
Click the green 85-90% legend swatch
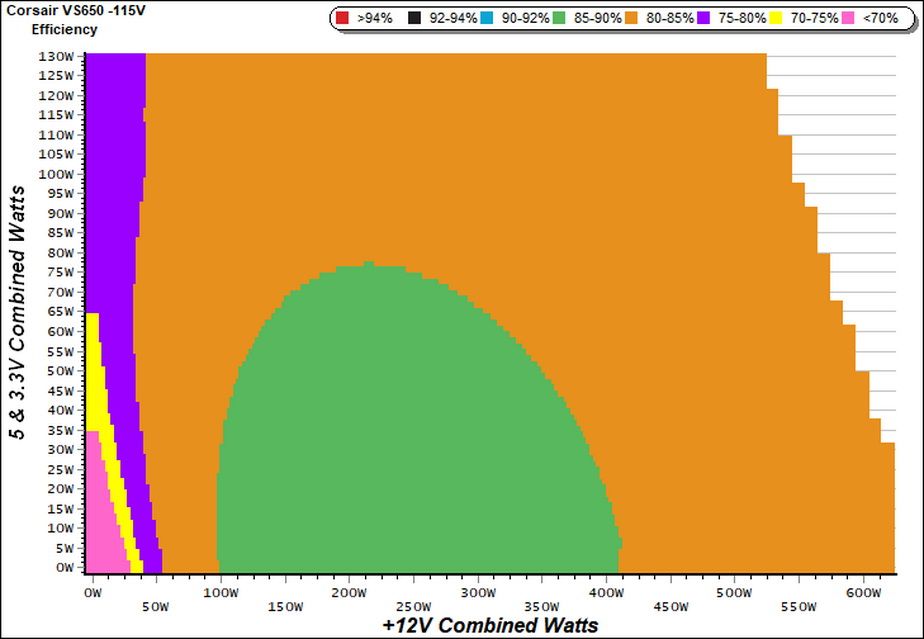[559, 18]
